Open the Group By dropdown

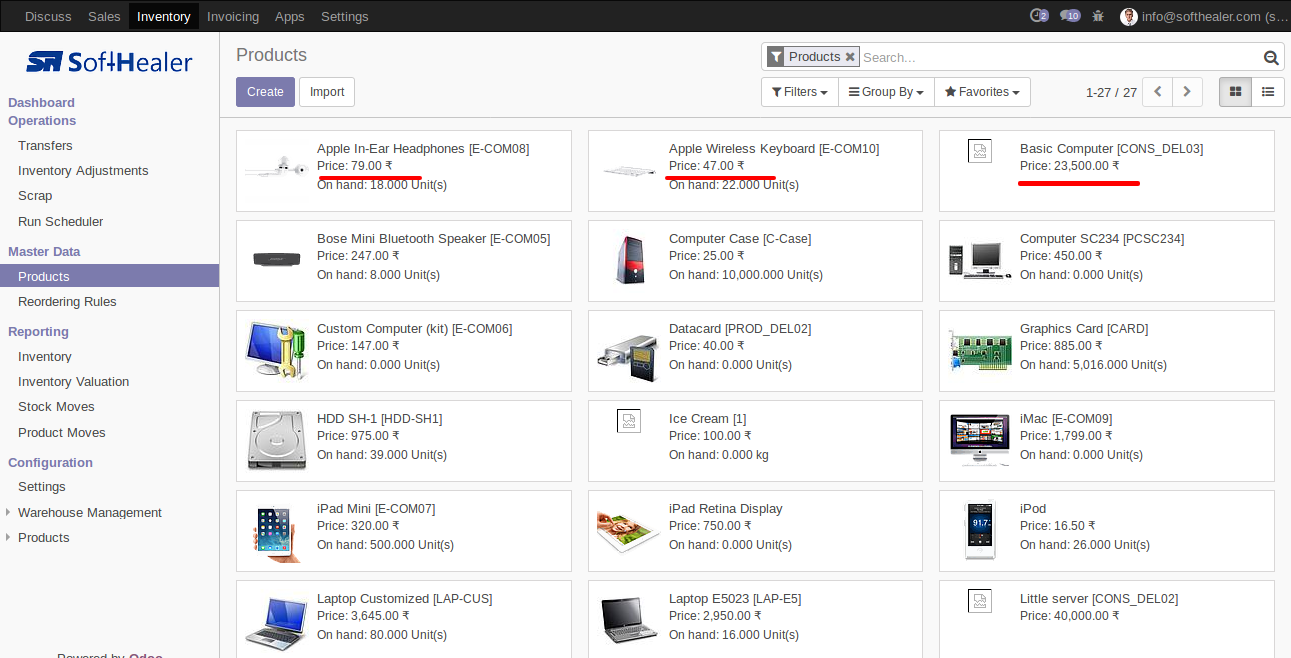coord(886,92)
